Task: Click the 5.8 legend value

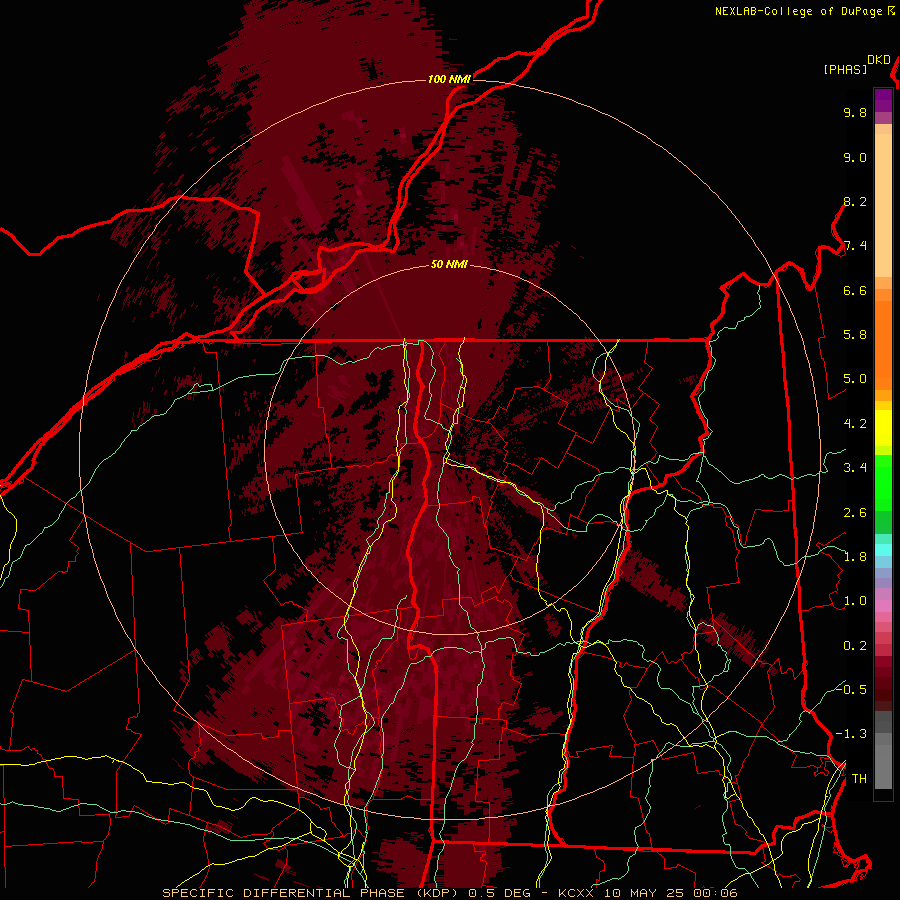Action: coord(855,335)
